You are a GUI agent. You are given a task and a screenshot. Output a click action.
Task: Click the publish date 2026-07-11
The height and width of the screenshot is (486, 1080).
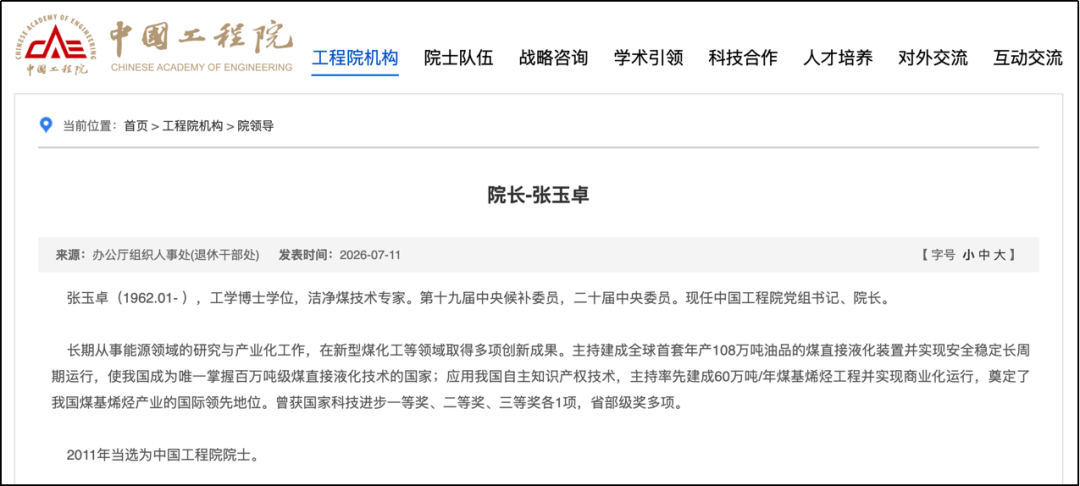(x=370, y=255)
